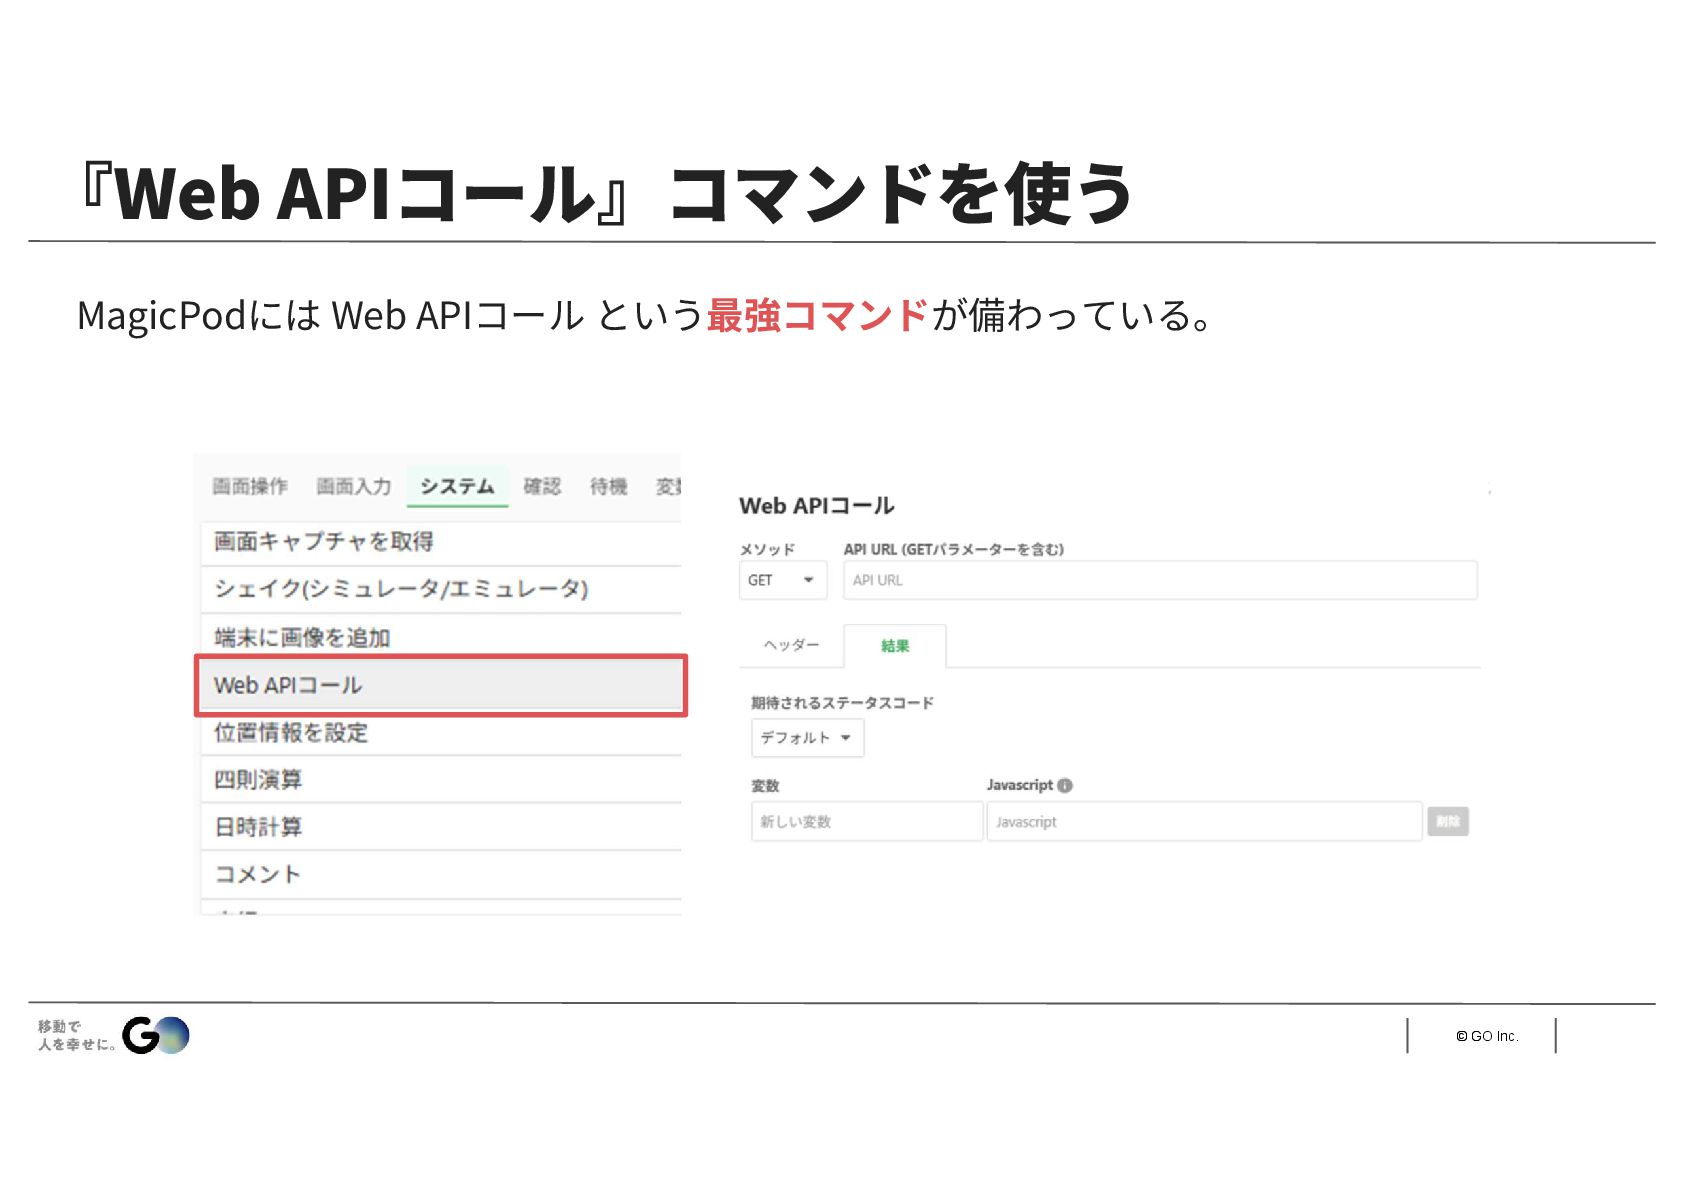Open the 確認 tab
The image size is (1684, 1191).
coord(542,486)
